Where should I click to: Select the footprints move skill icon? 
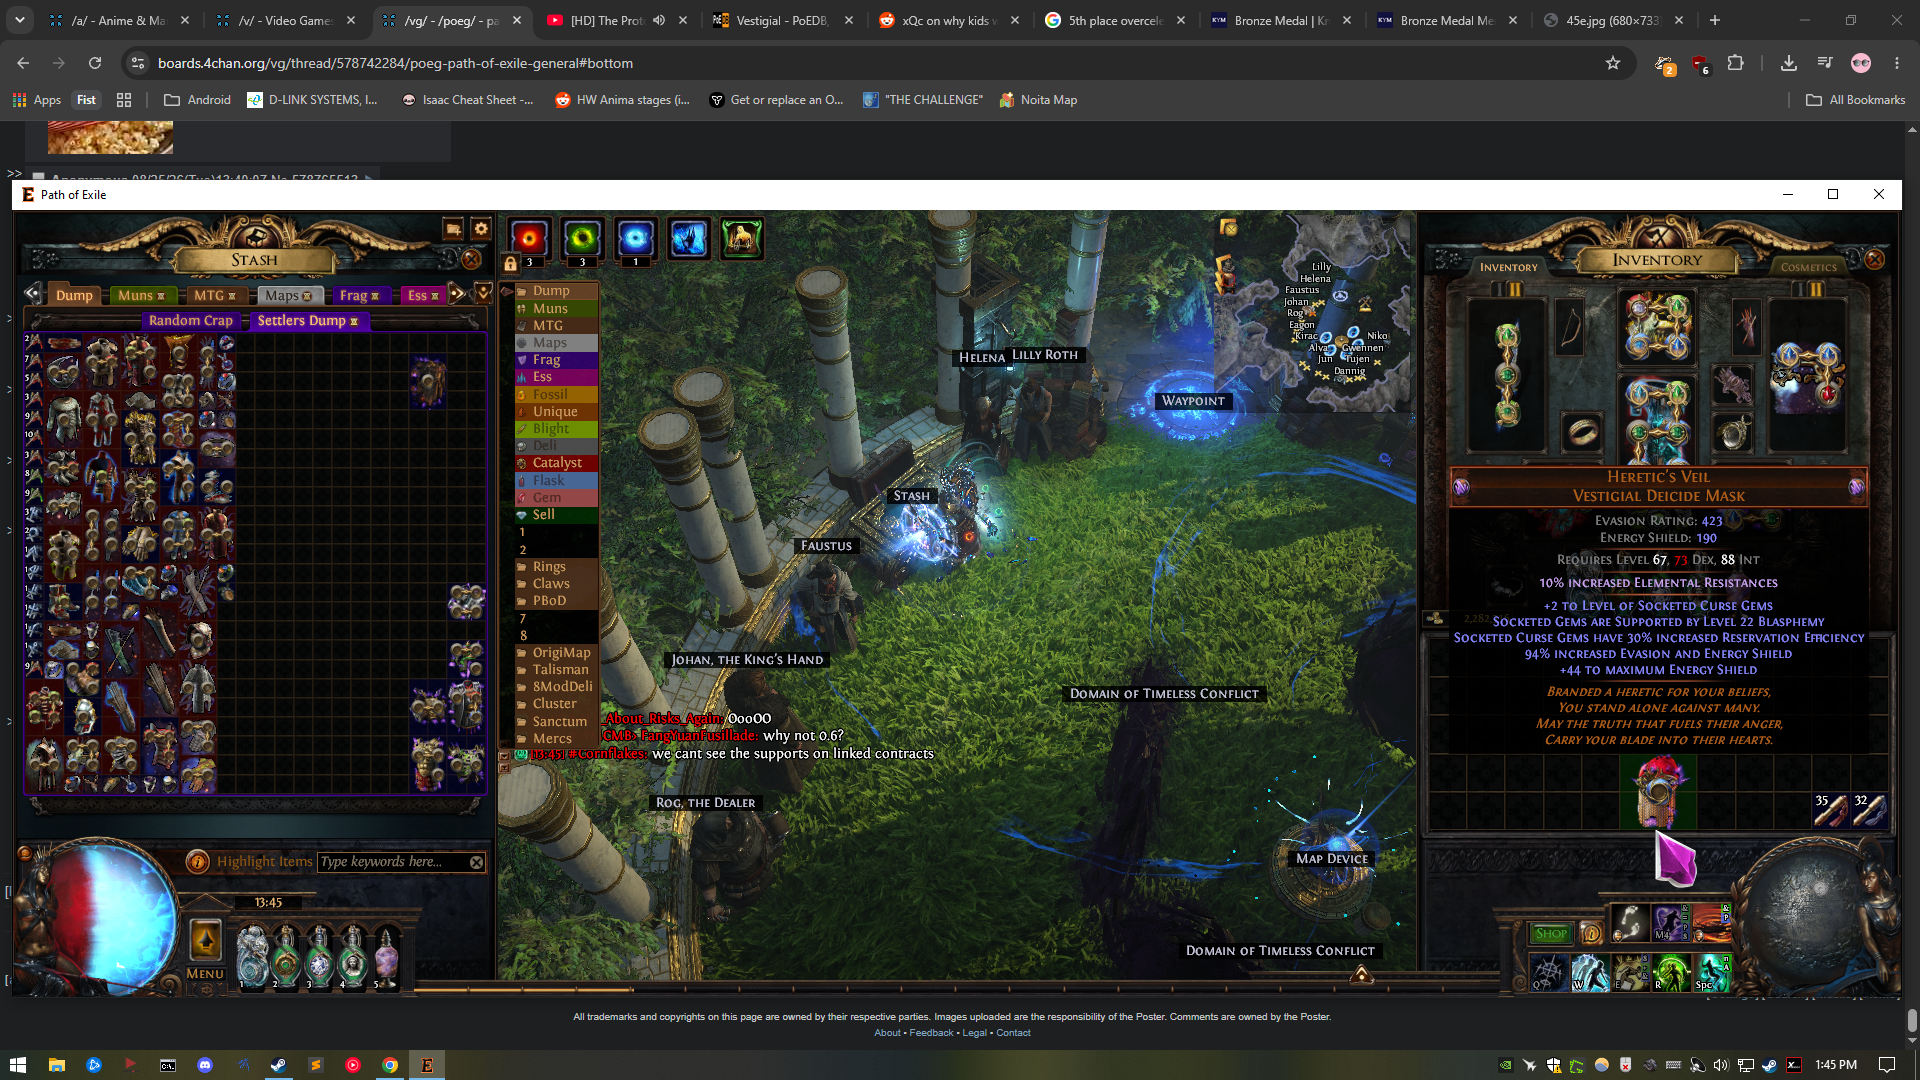pyautogui.click(x=1629, y=923)
